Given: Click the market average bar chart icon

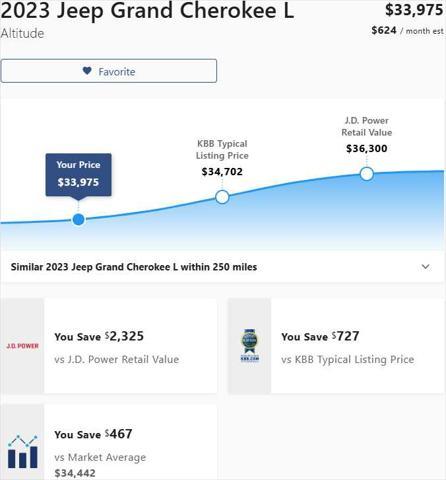Looking at the screenshot, I should click(23, 451).
